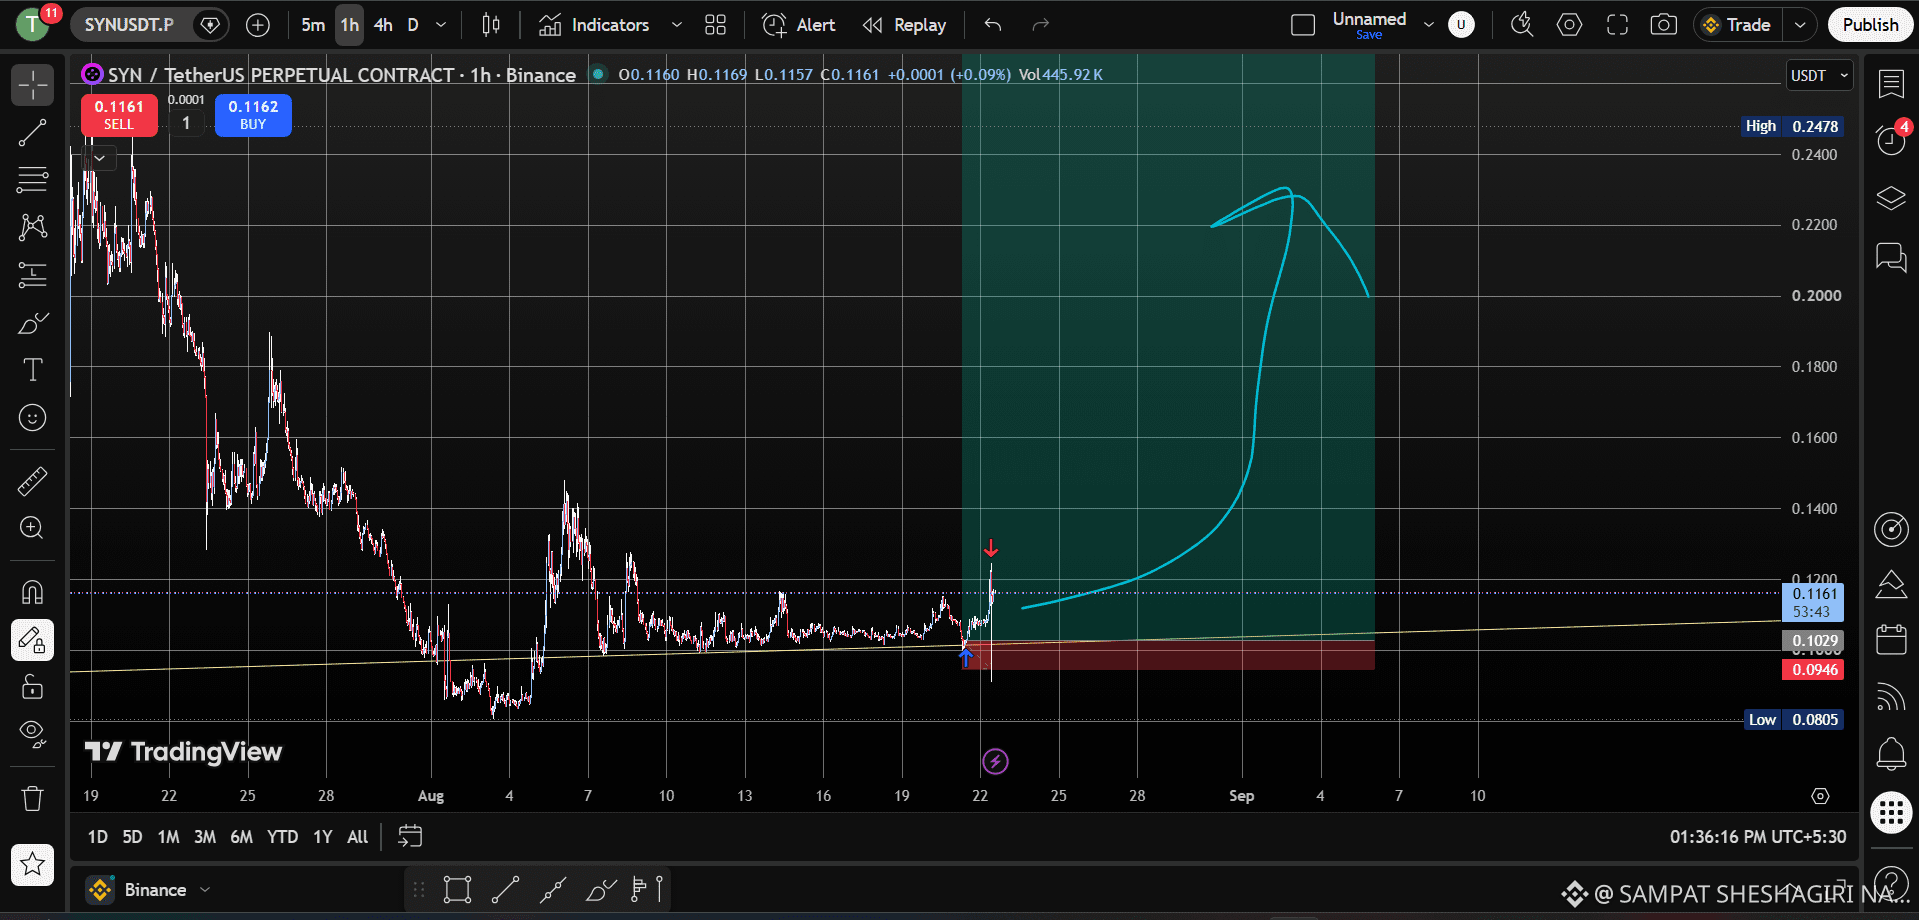Toggle hide all drawings eye icon
This screenshot has width=1919, height=920.
pos(32,734)
